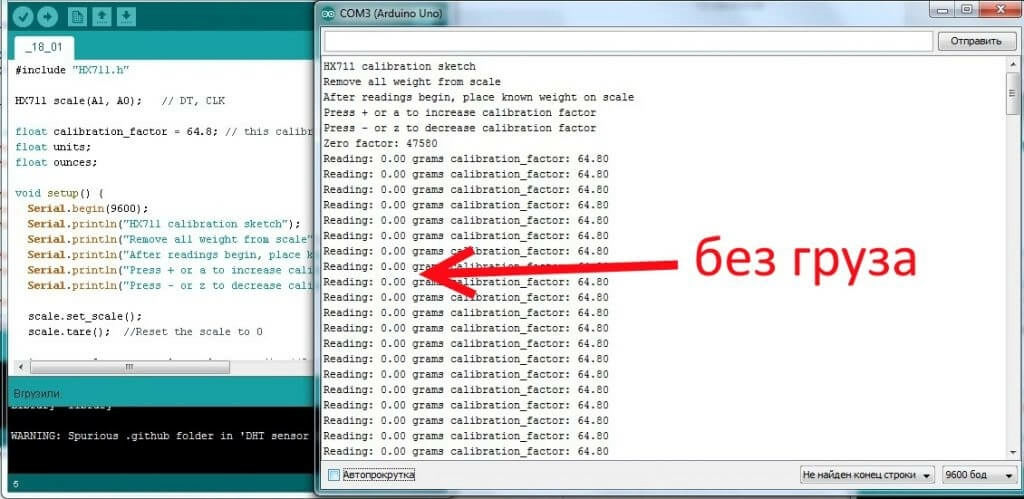This screenshot has height=499, width=1024.
Task: Click the left arrow of editor horizontal scrollbar
Action: (22, 367)
